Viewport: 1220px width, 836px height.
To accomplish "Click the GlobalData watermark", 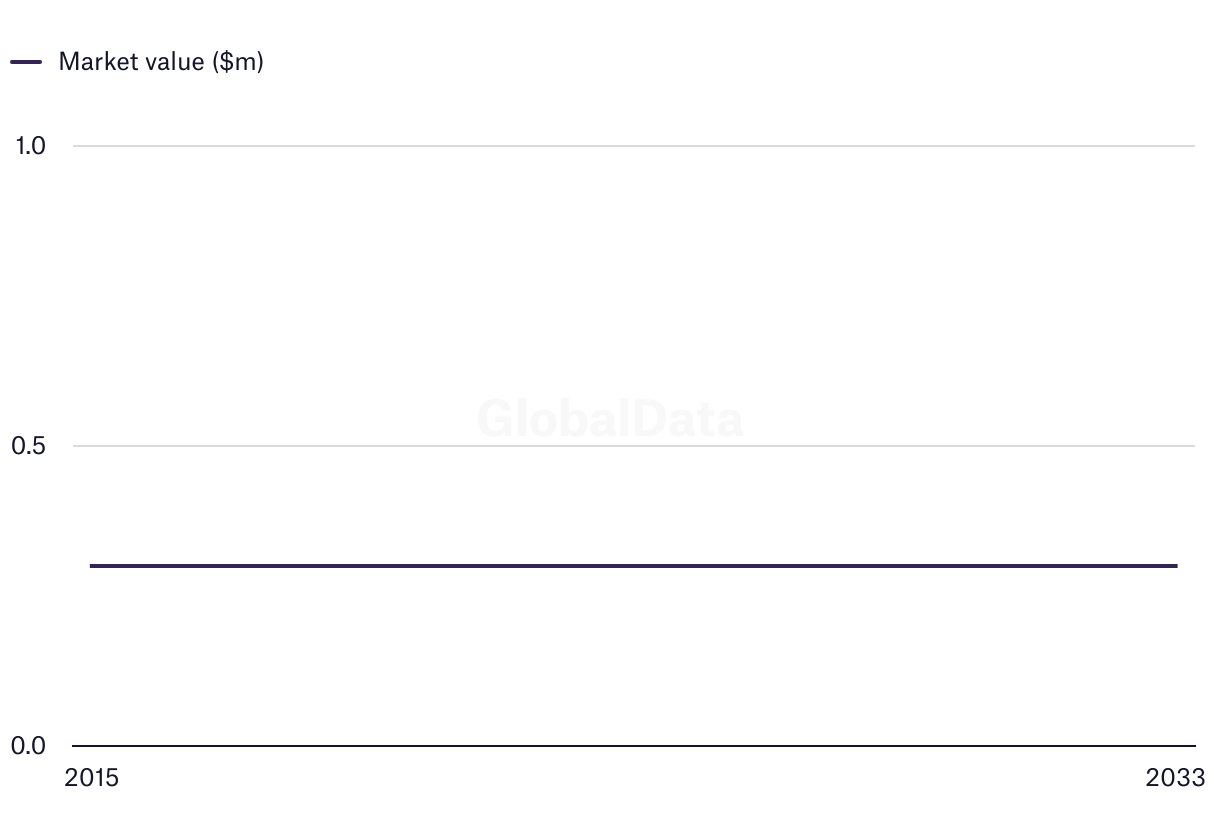I will (x=610, y=419).
